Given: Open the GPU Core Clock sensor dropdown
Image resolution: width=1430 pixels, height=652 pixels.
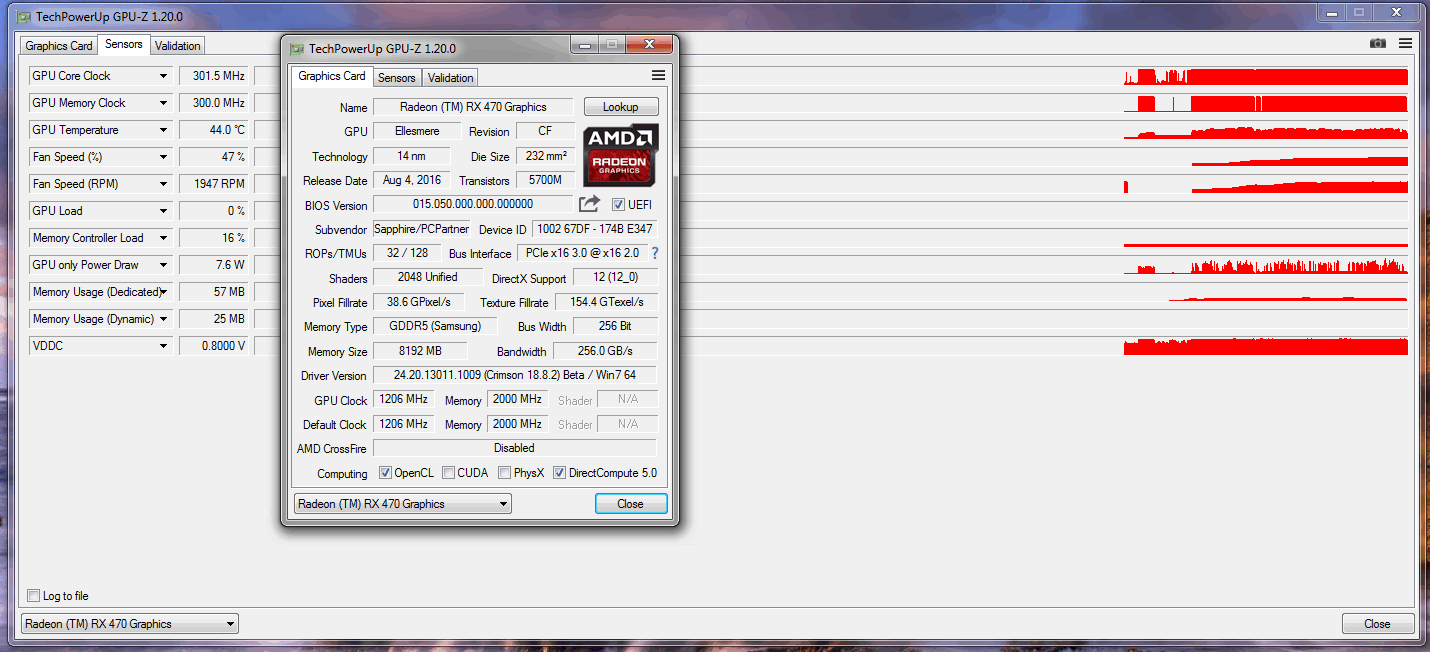Looking at the screenshot, I should coord(163,76).
